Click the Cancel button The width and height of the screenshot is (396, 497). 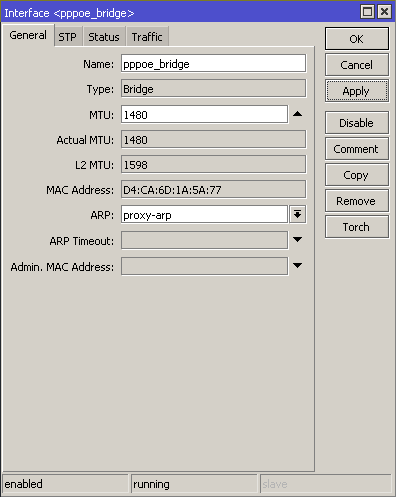click(x=357, y=65)
